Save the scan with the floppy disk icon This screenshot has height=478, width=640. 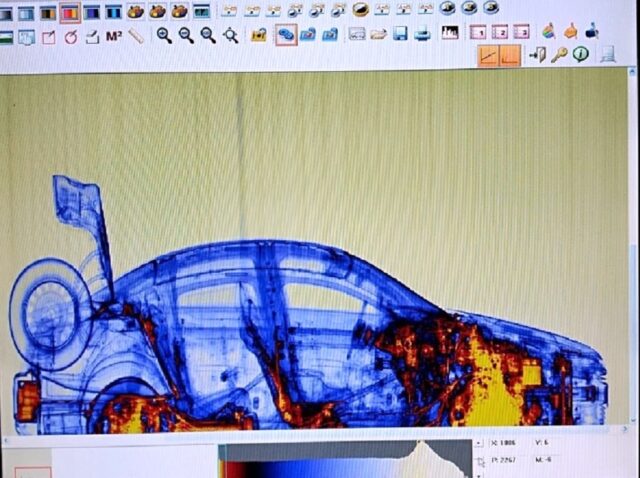click(x=400, y=34)
